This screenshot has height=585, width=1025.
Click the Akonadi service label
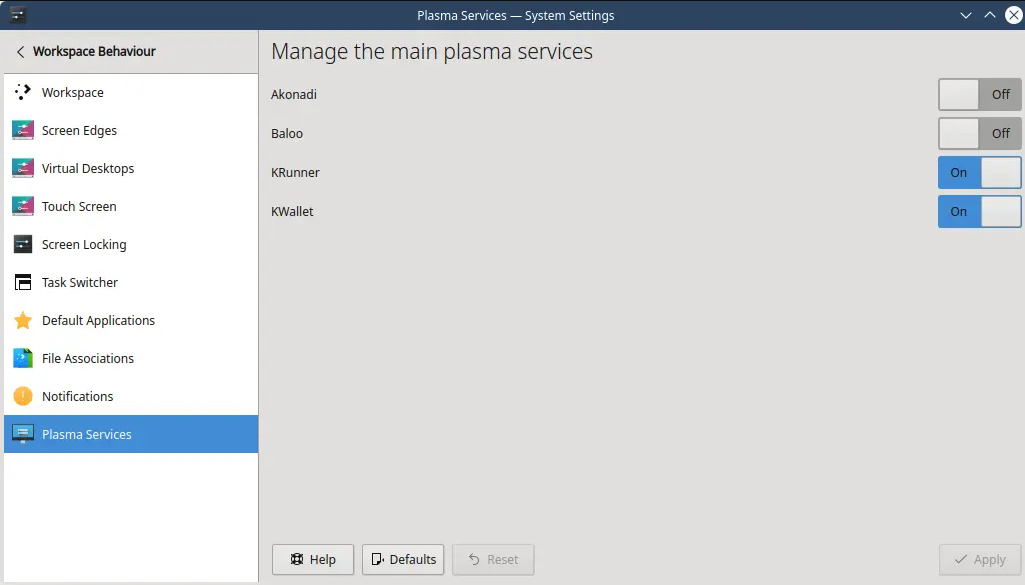pyautogui.click(x=294, y=94)
